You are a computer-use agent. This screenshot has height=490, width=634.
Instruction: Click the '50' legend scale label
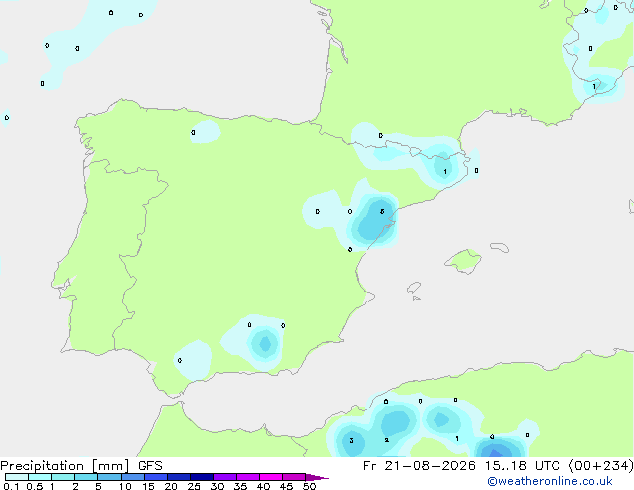309,486
